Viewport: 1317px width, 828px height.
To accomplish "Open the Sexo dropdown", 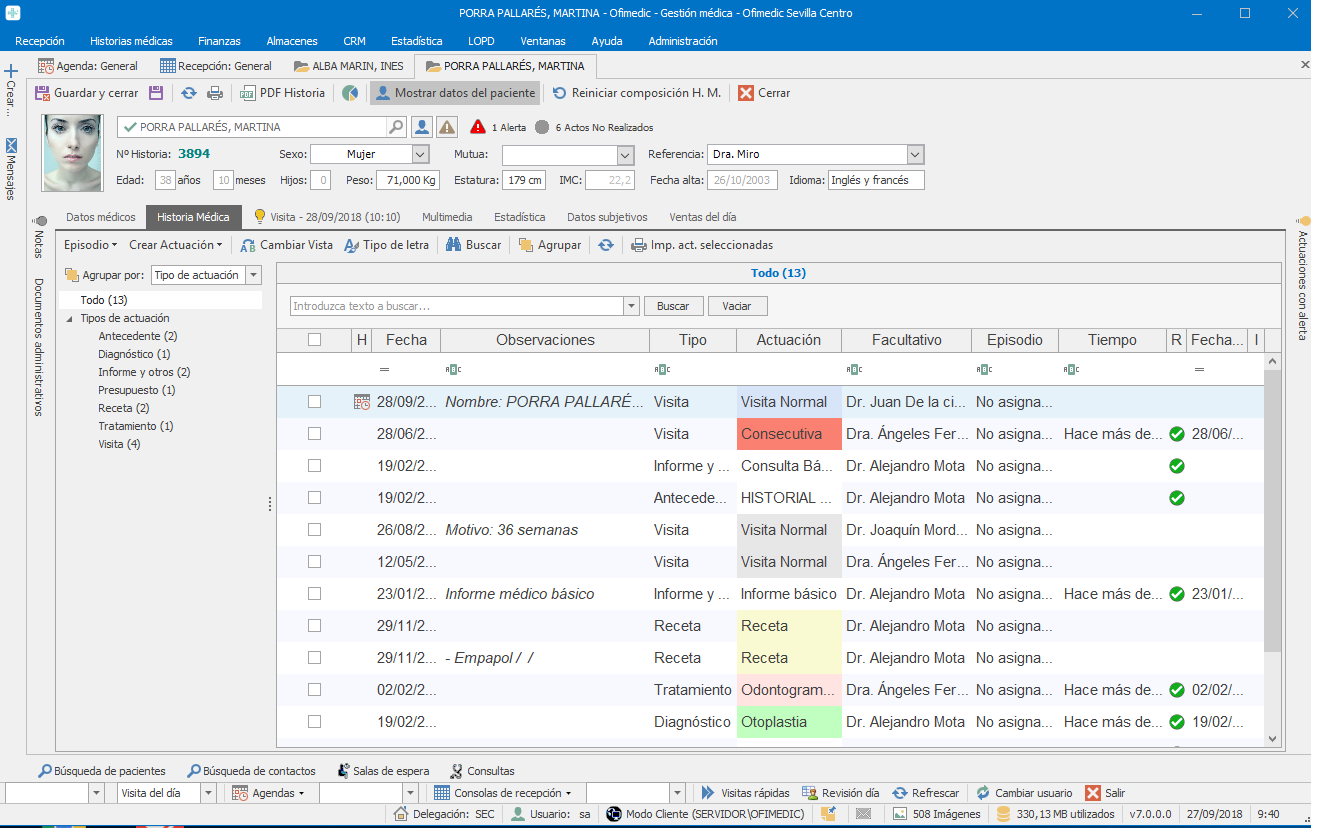I will click(420, 155).
